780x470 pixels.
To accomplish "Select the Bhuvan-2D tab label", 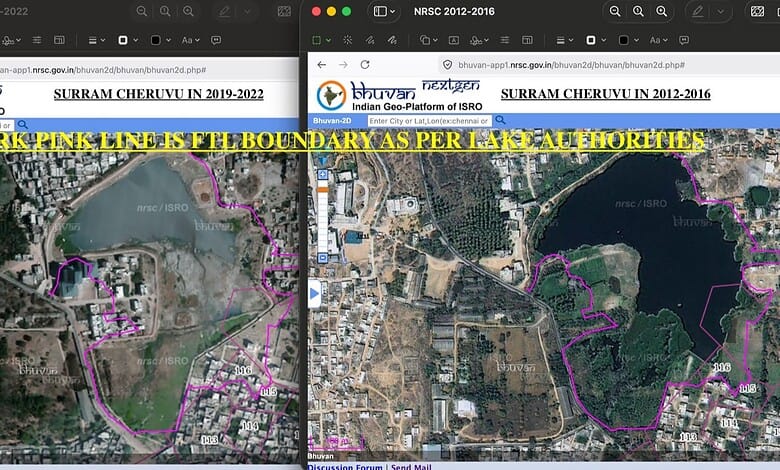I will pos(332,121).
